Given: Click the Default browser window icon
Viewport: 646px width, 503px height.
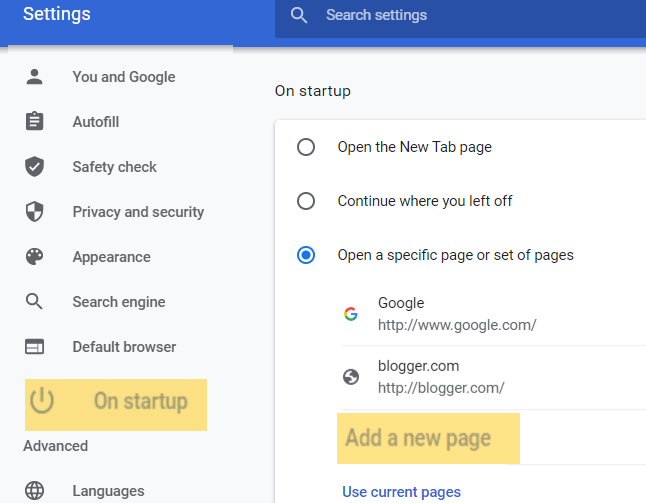Looking at the screenshot, I should point(35,347).
